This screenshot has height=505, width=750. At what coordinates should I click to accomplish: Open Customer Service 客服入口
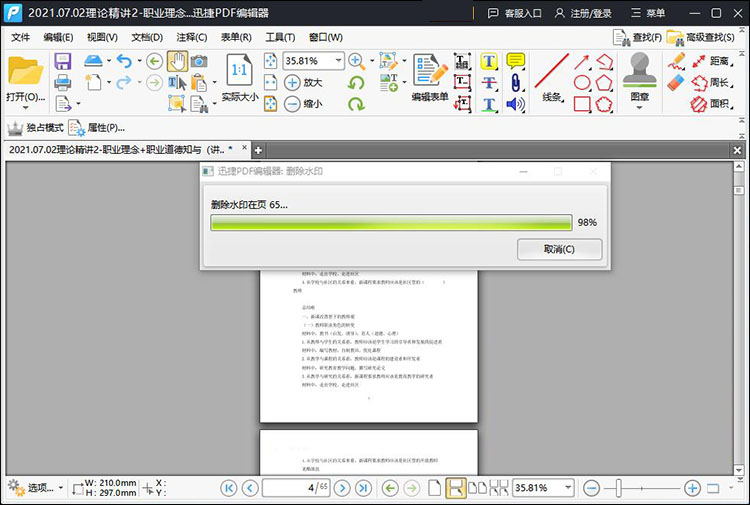514,13
